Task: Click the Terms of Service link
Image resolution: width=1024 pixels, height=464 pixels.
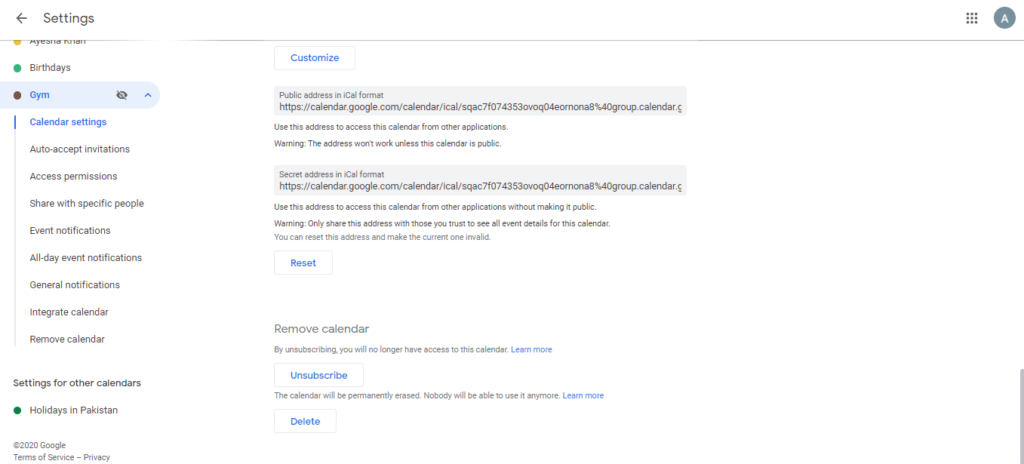Action: point(43,457)
